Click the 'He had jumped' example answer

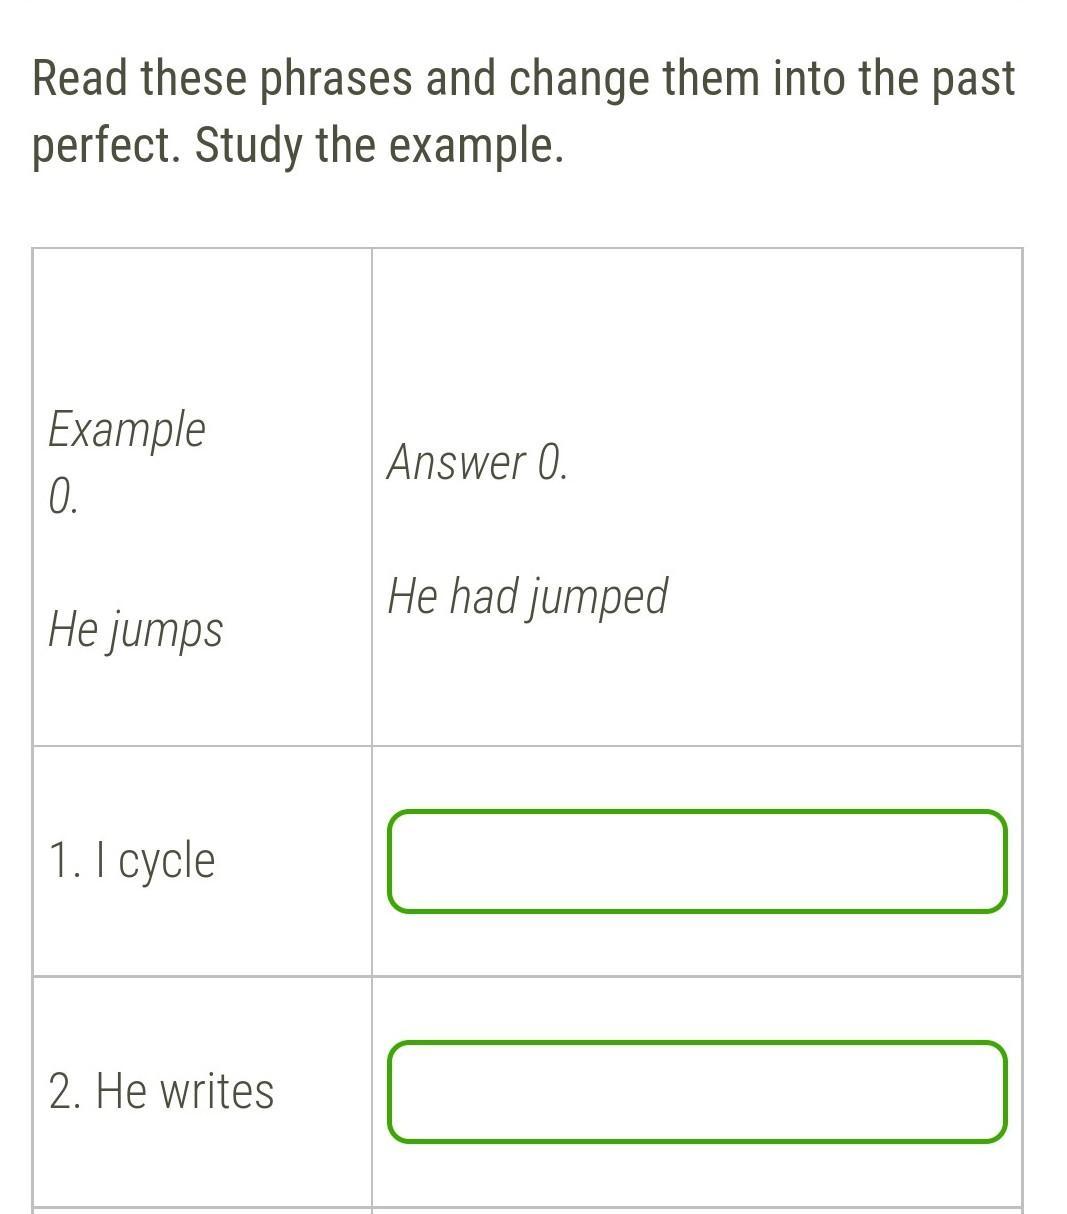click(527, 597)
